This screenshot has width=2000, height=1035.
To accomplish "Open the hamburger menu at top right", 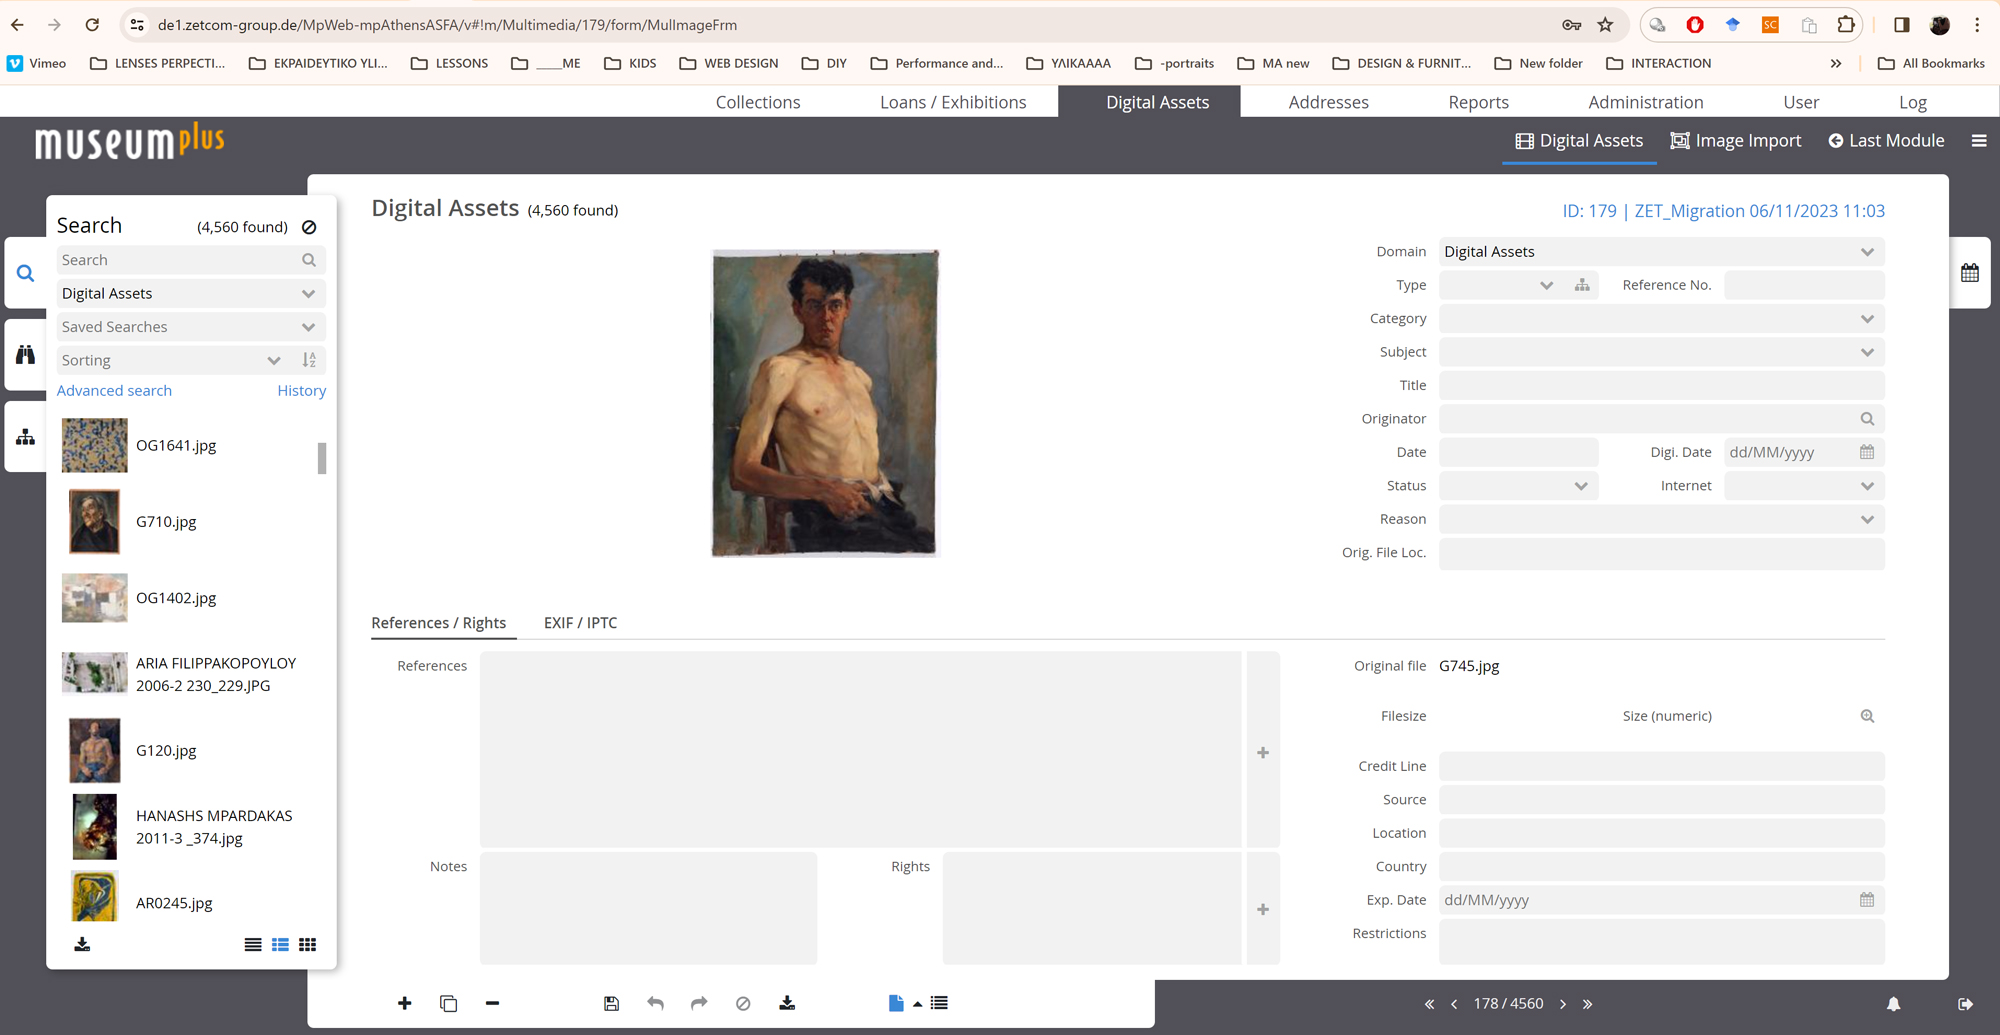I will pyautogui.click(x=1979, y=141).
